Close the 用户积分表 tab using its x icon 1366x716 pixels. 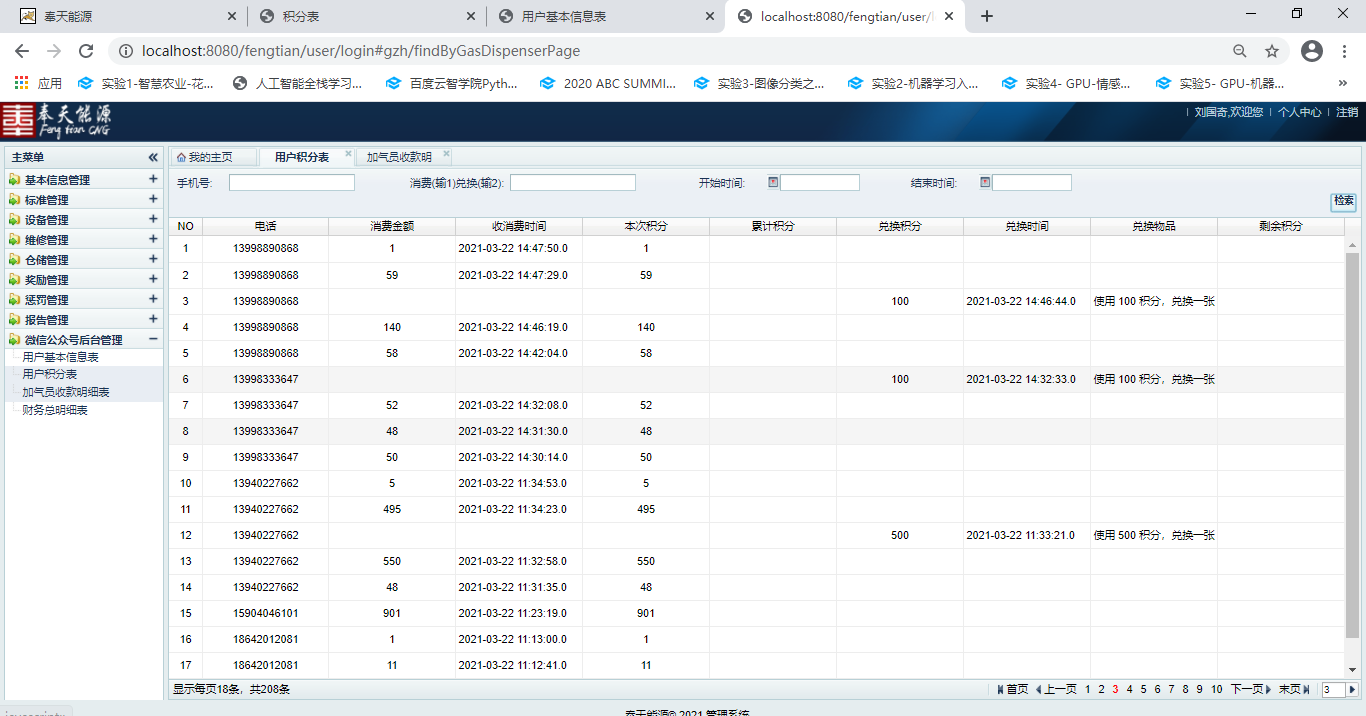(x=348, y=154)
